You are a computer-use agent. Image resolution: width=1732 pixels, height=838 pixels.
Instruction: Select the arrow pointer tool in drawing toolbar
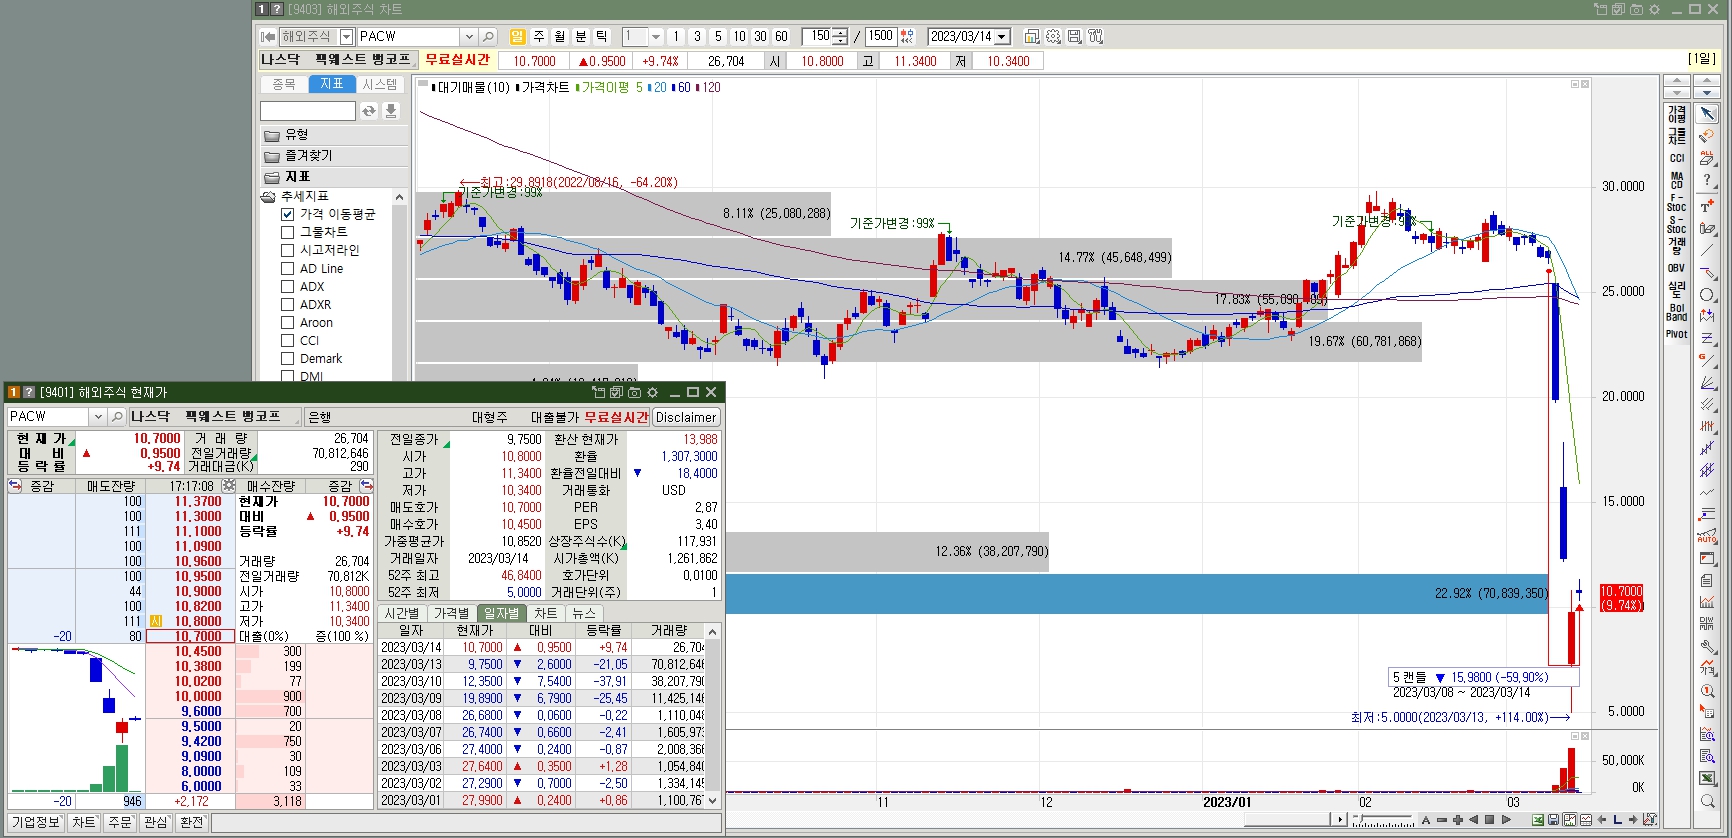point(1707,113)
